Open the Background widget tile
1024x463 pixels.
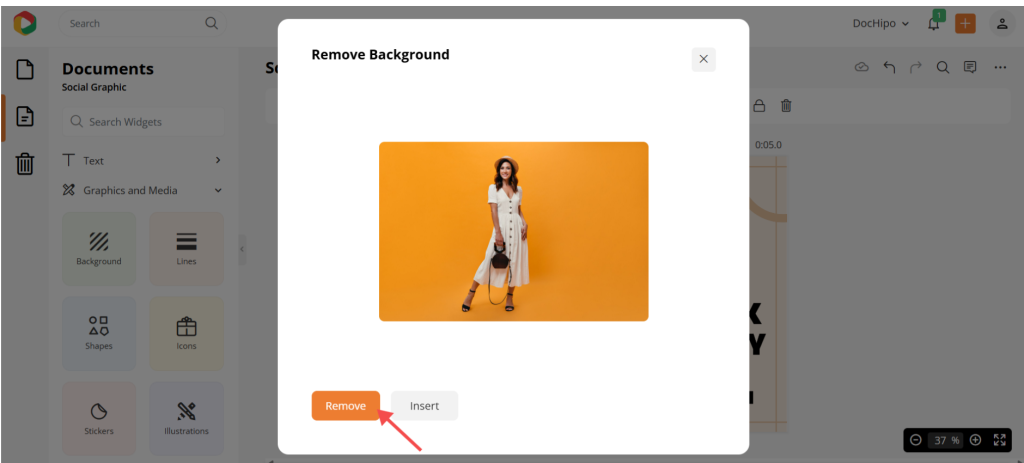99,249
